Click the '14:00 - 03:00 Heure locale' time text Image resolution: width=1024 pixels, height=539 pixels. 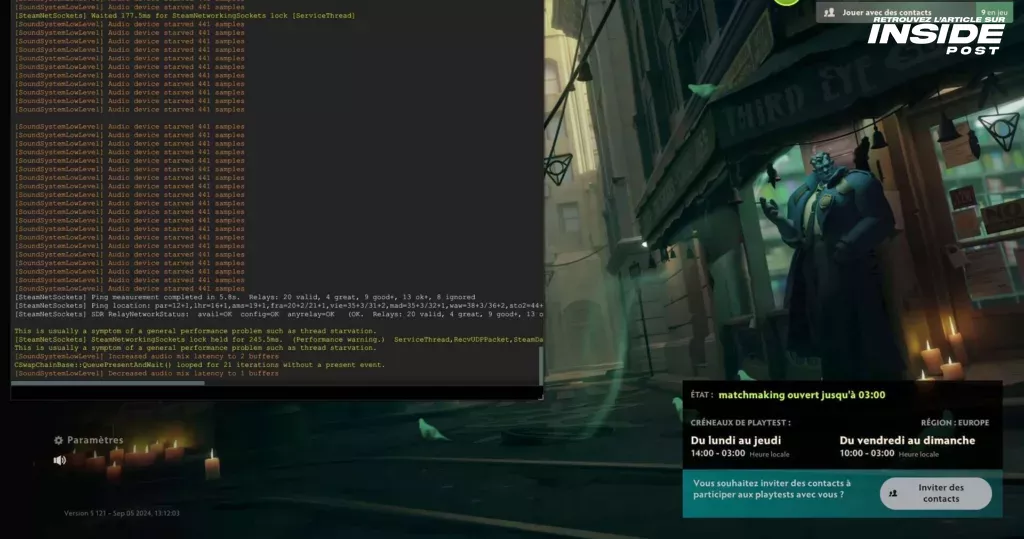pyautogui.click(x=739, y=453)
